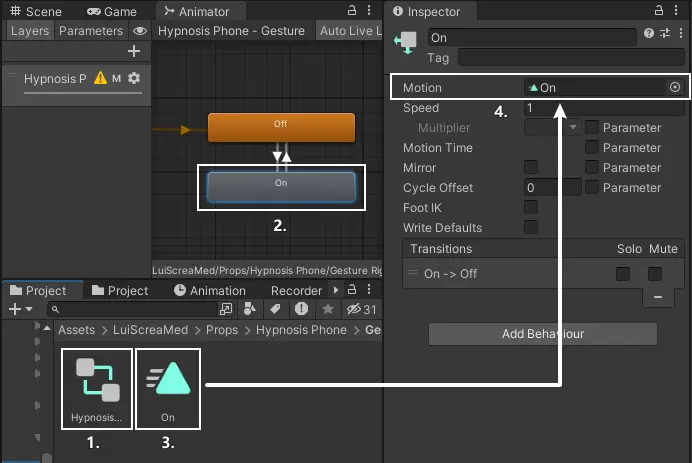Open the Animator window options menu
Screen dimensions: 692x463
point(369,10)
